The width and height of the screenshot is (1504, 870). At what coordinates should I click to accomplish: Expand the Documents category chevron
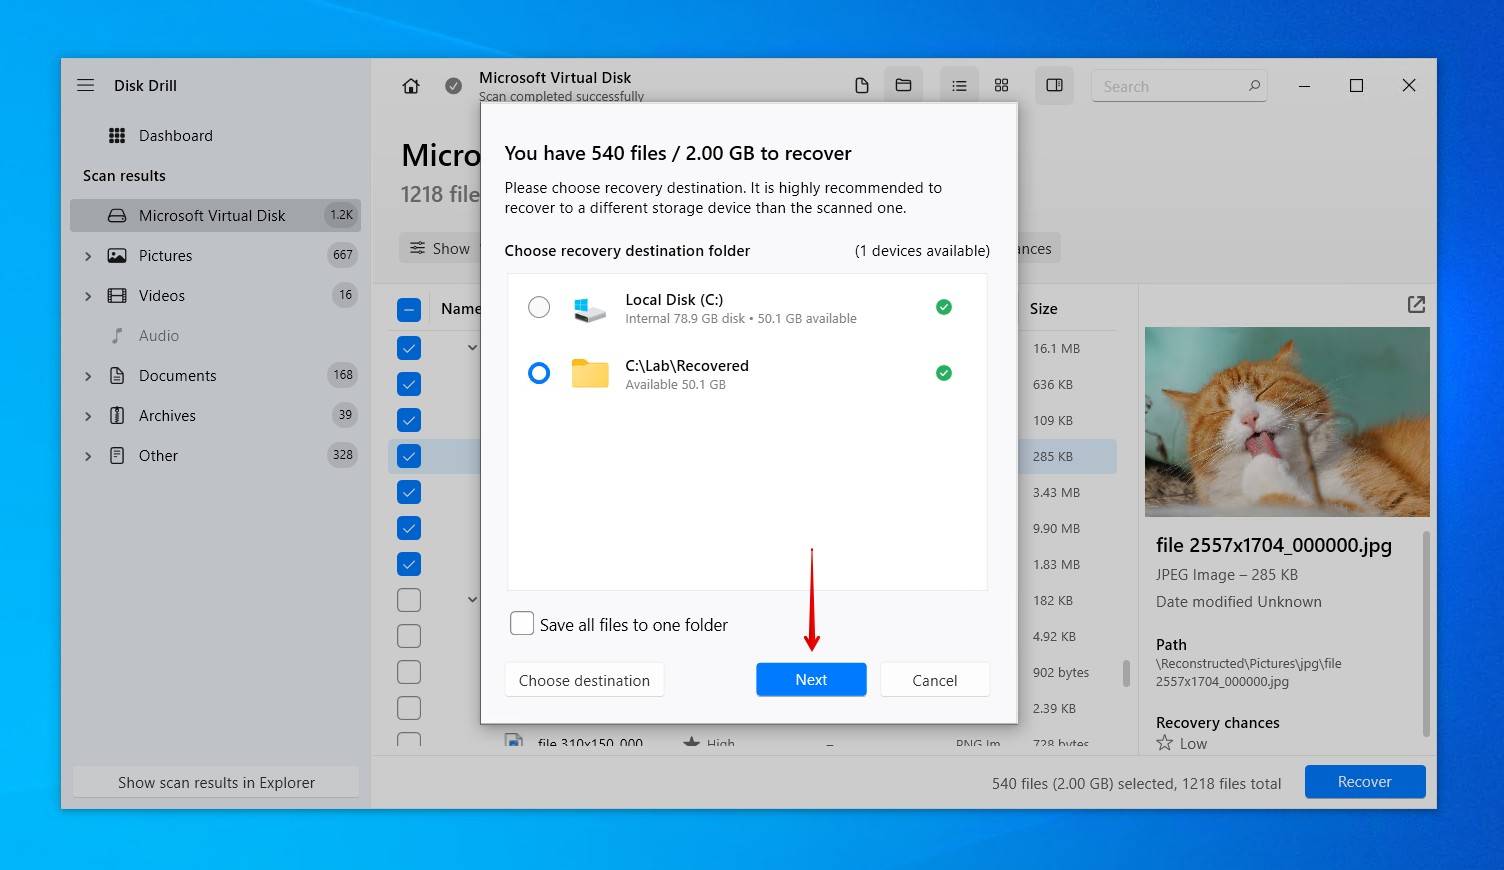tap(88, 376)
